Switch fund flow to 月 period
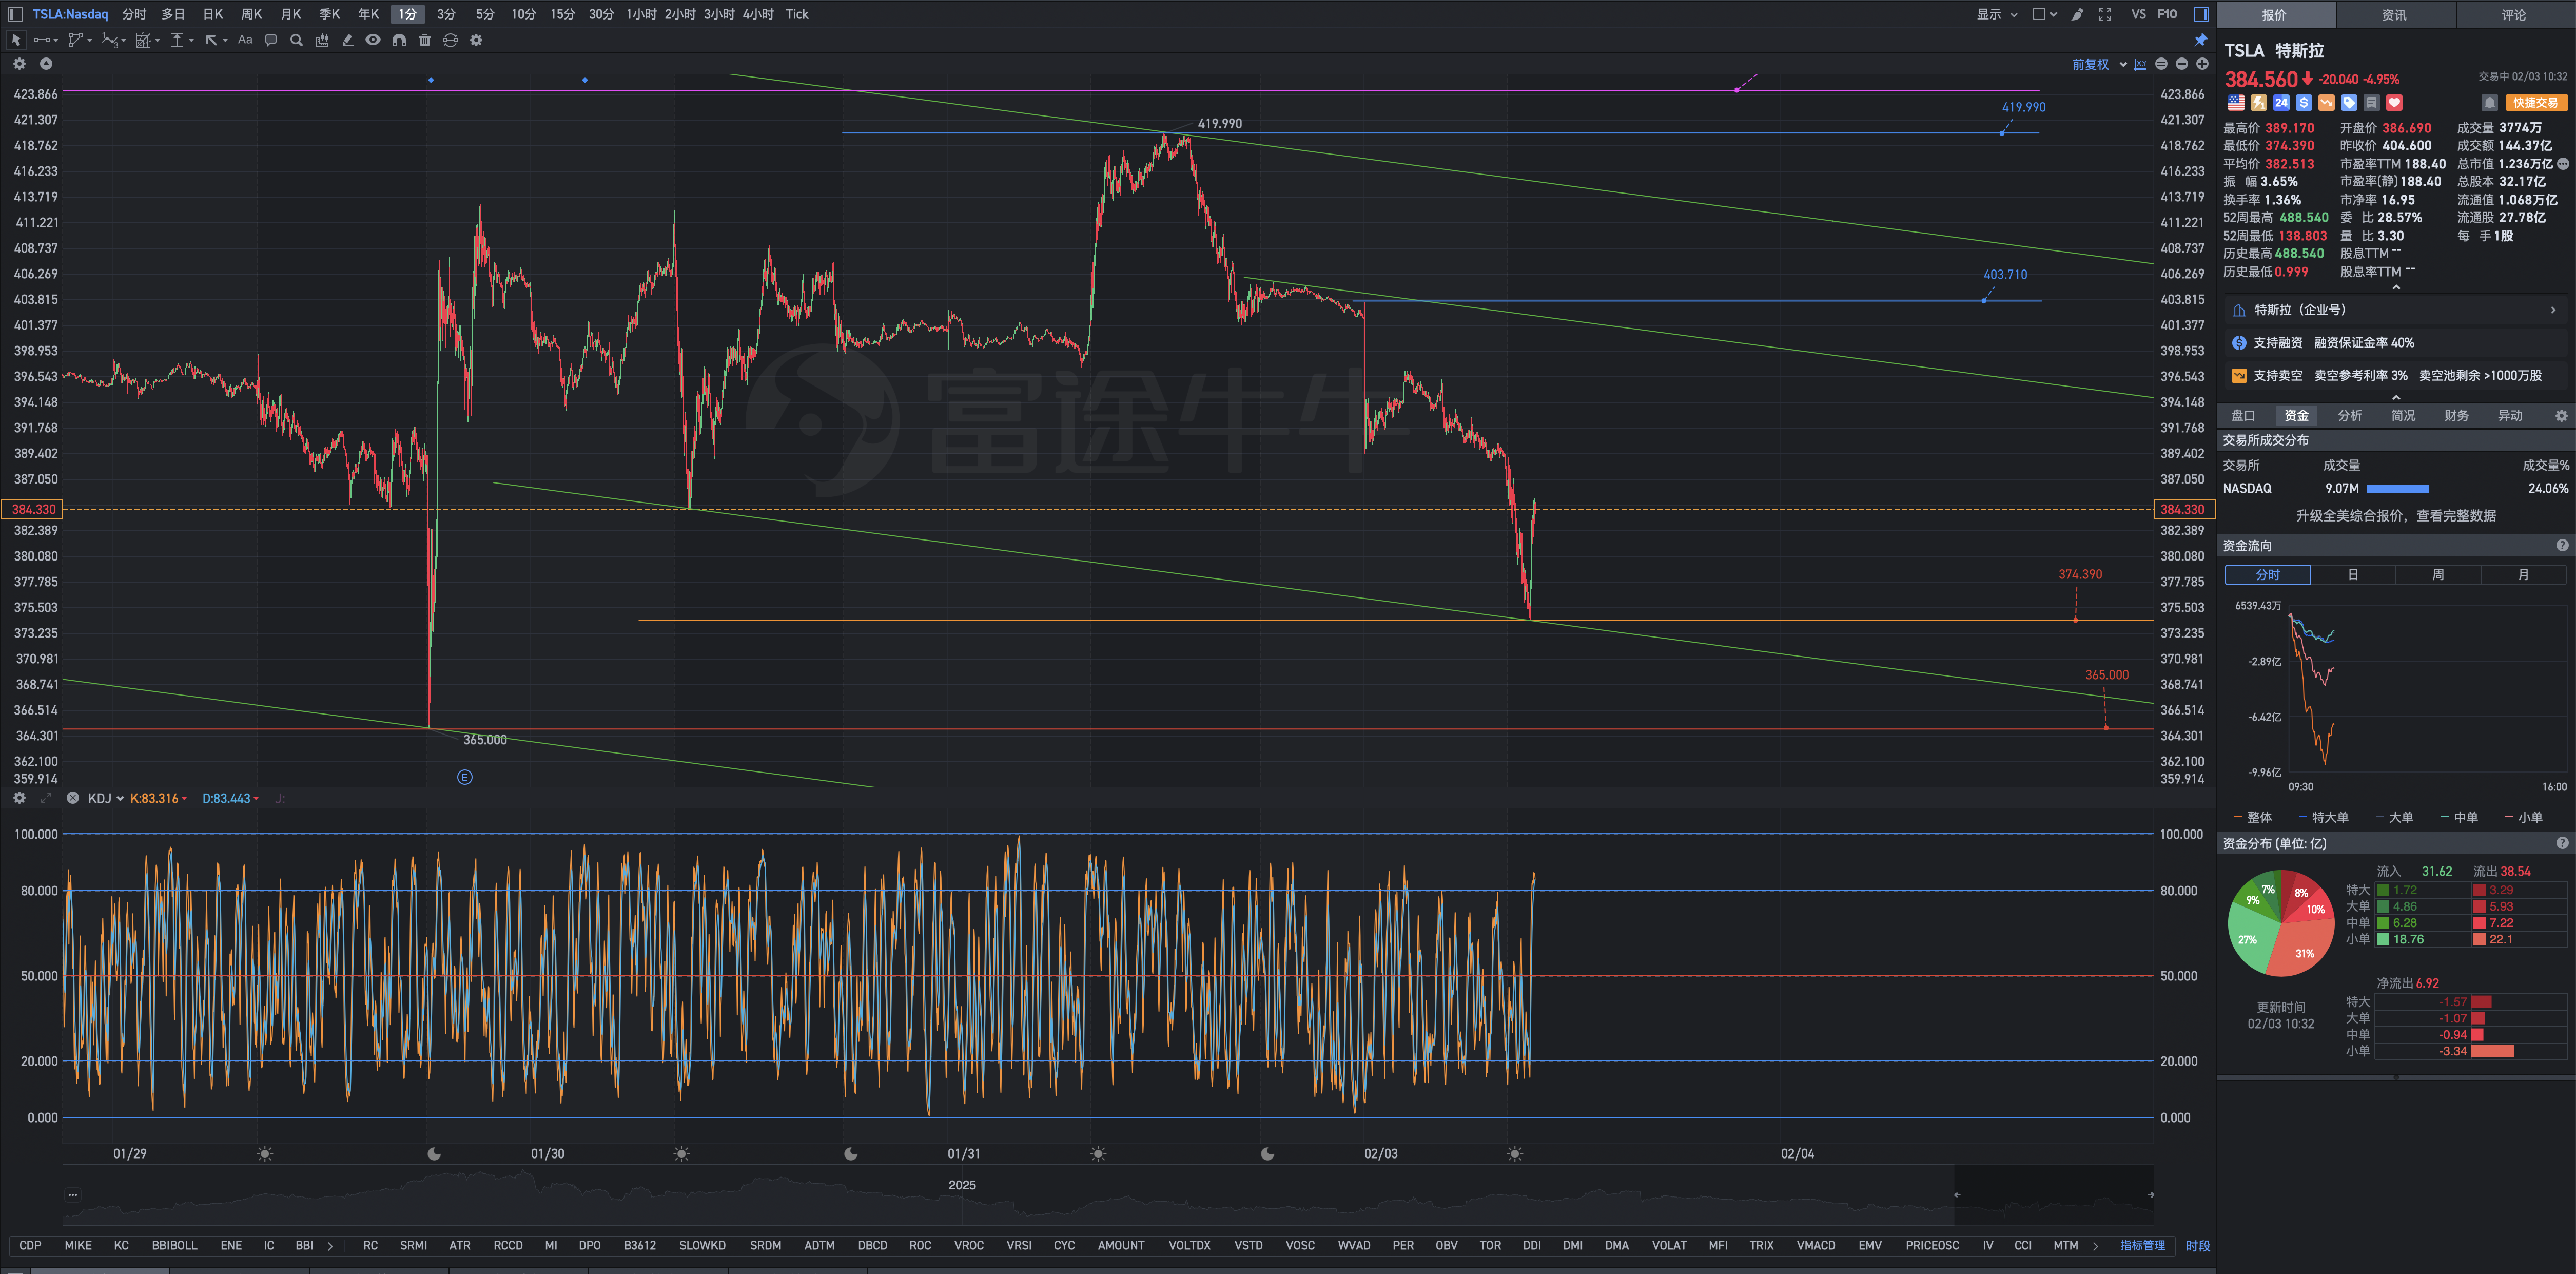 (x=2523, y=575)
